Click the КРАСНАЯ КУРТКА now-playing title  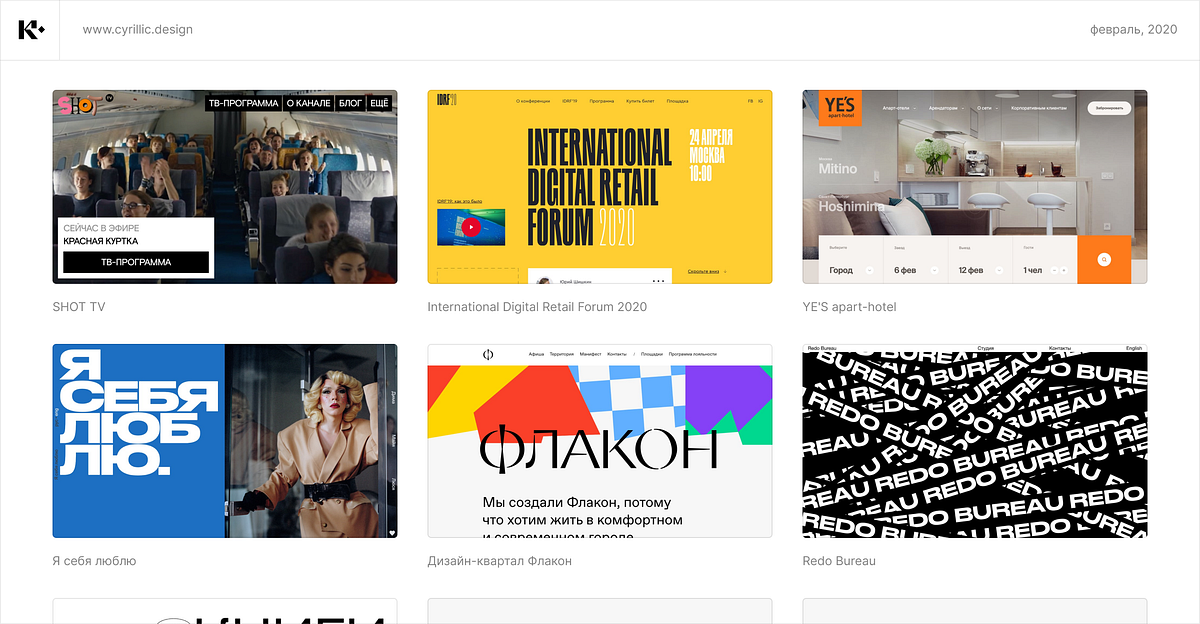pos(101,241)
